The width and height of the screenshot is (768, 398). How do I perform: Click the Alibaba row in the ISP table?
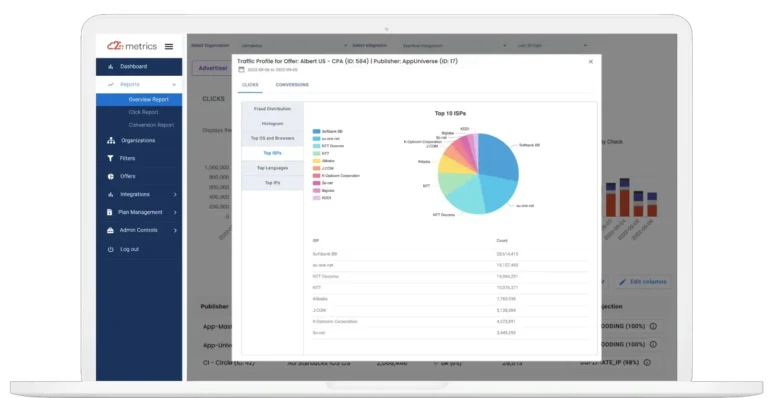pos(451,299)
